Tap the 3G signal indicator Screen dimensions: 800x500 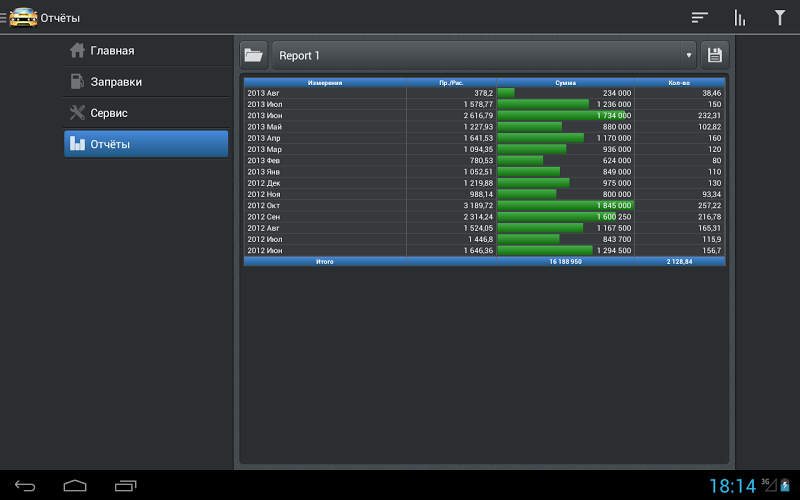click(x=769, y=484)
